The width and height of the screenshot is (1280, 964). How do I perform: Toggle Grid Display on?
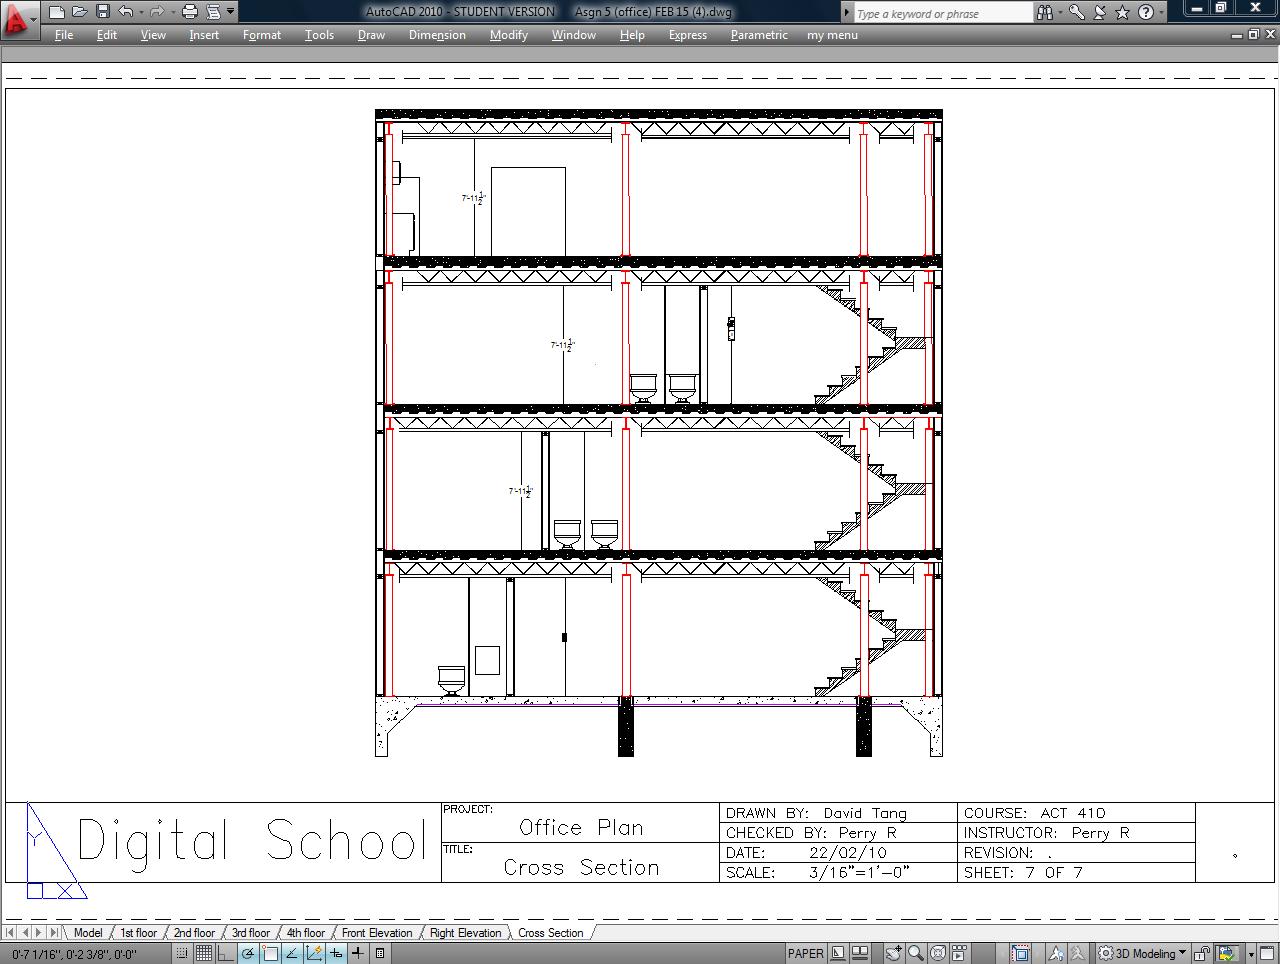tap(204, 952)
